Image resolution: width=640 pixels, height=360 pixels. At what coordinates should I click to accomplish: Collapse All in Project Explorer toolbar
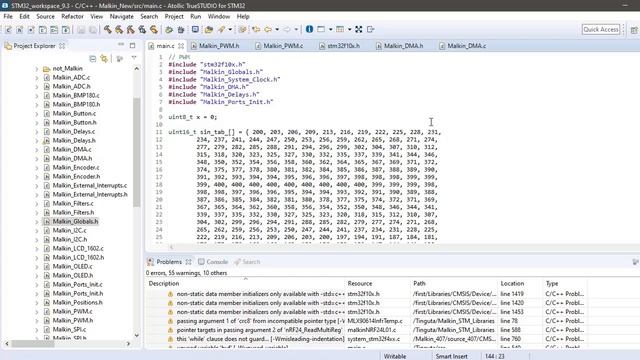(x=93, y=59)
